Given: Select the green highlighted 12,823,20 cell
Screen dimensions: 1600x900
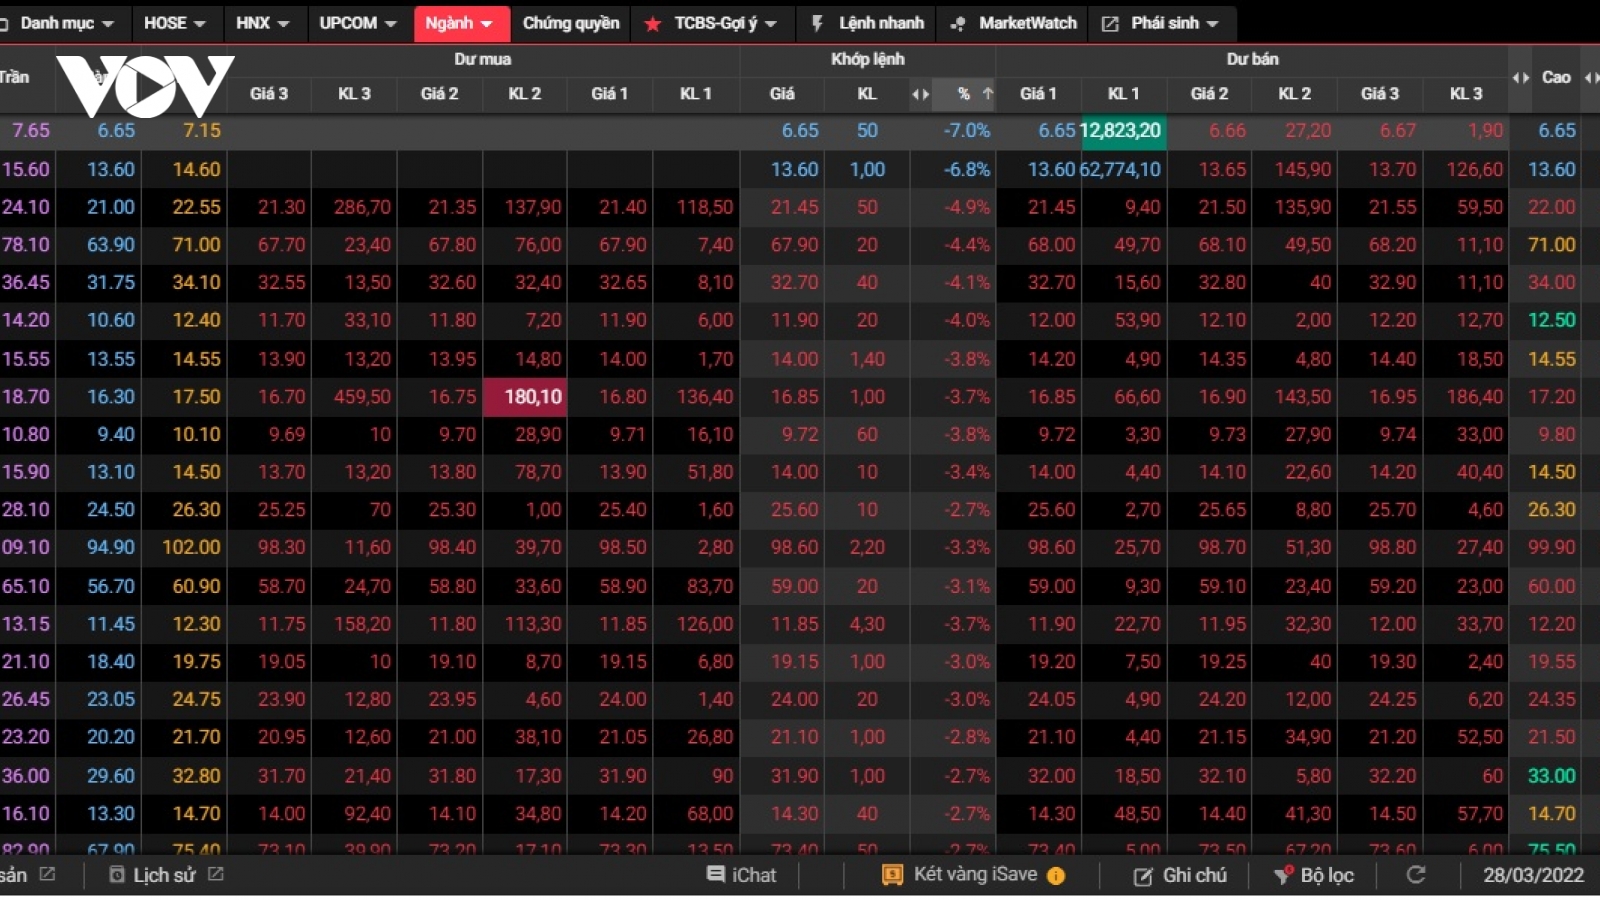Looking at the screenshot, I should click(1122, 131).
